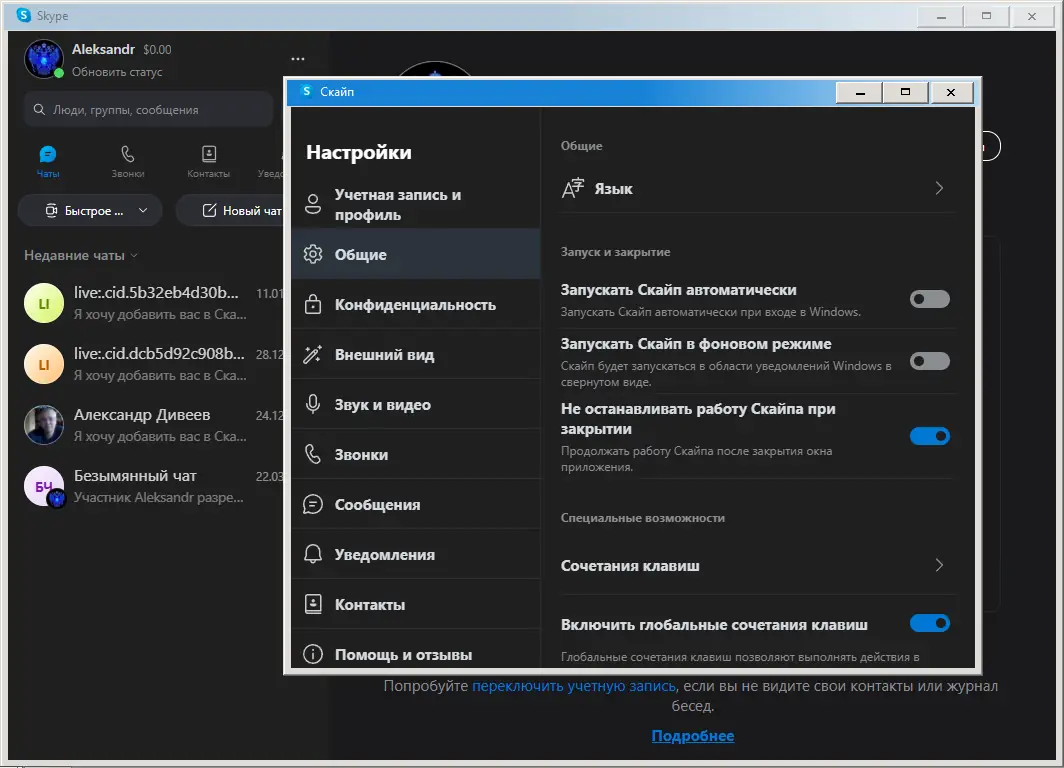Viewport: 1064px width, 768px height.
Task: Click the yellow-green LI avatar of the first chat
Action: 44,303
